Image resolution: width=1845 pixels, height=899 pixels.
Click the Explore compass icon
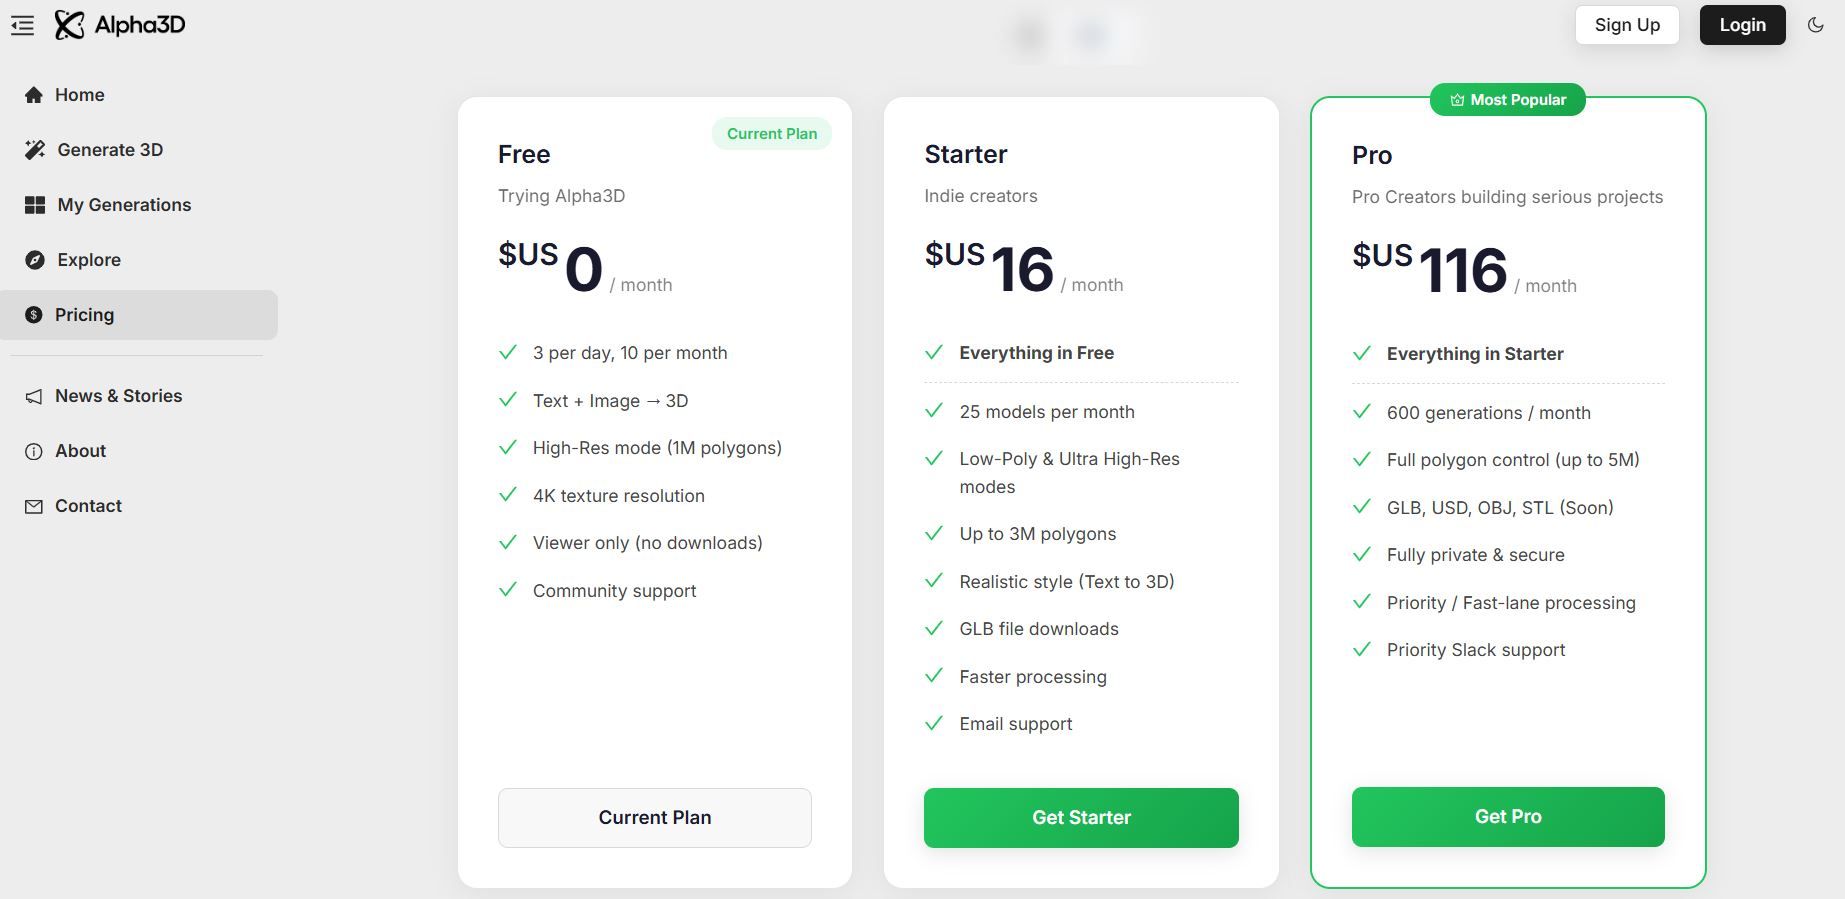coord(35,260)
